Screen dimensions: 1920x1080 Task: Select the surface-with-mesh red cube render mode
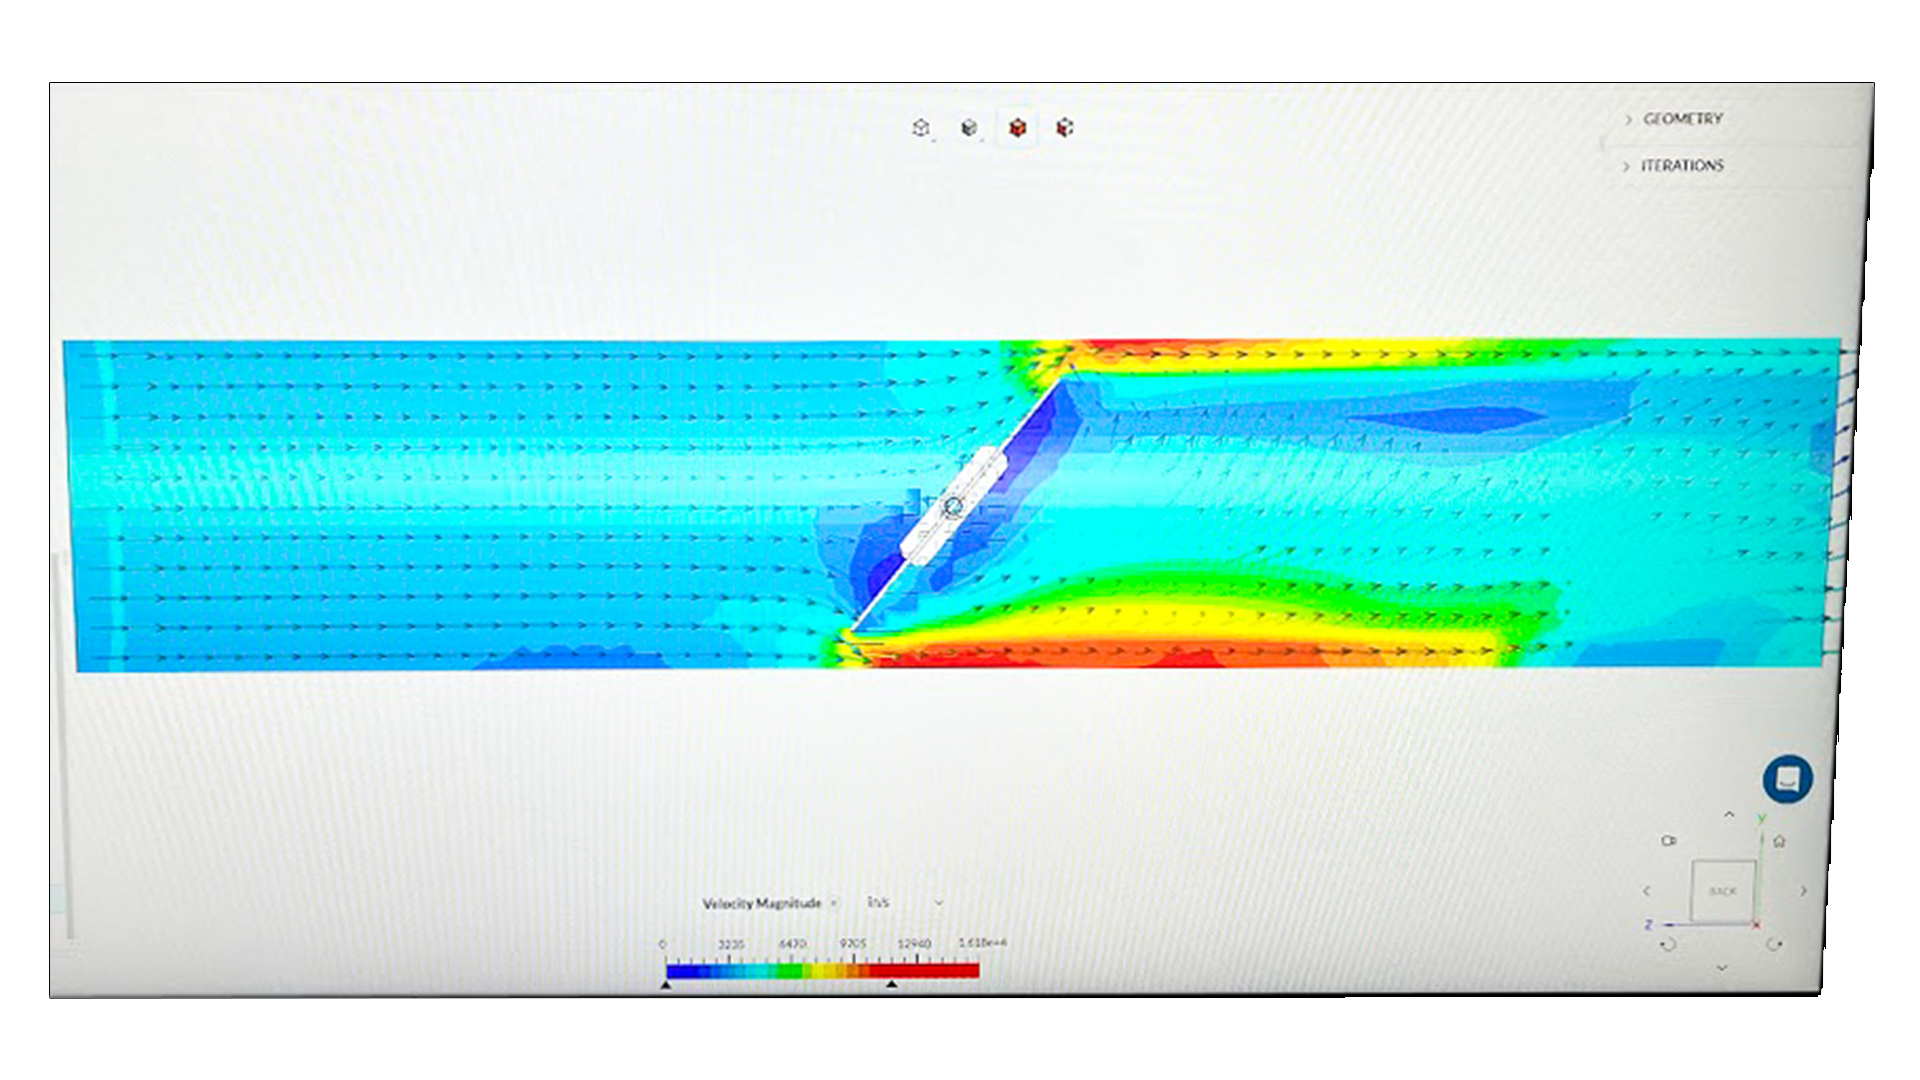(1065, 128)
